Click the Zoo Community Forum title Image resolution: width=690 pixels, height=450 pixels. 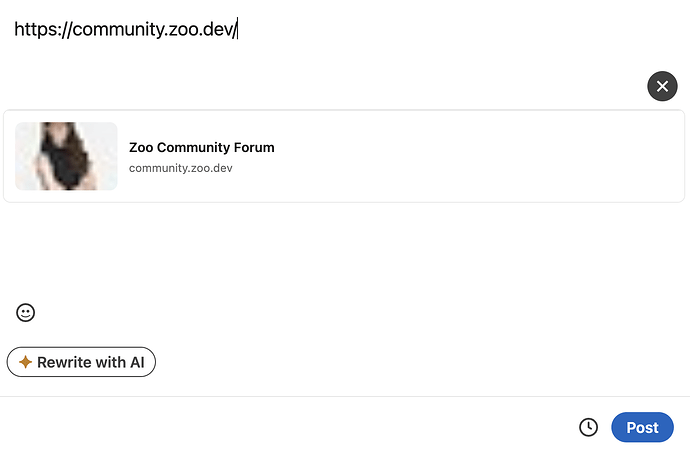click(x=202, y=147)
